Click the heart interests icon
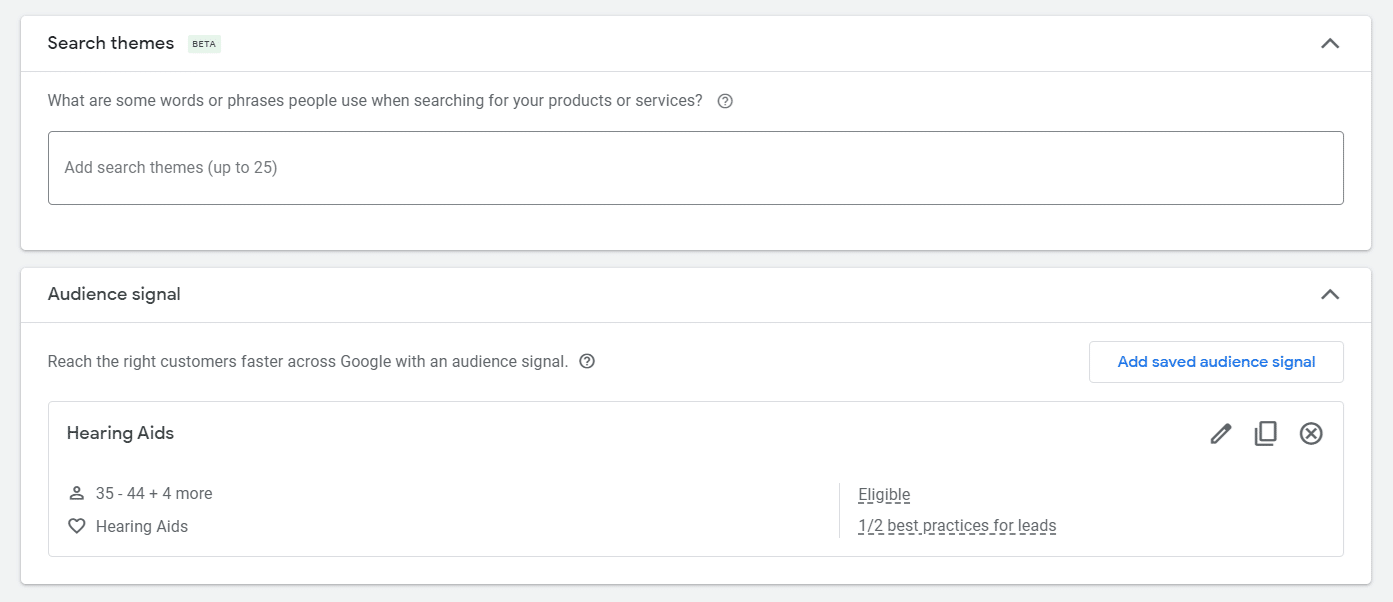Screen dimensions: 1393x602 [76, 526]
